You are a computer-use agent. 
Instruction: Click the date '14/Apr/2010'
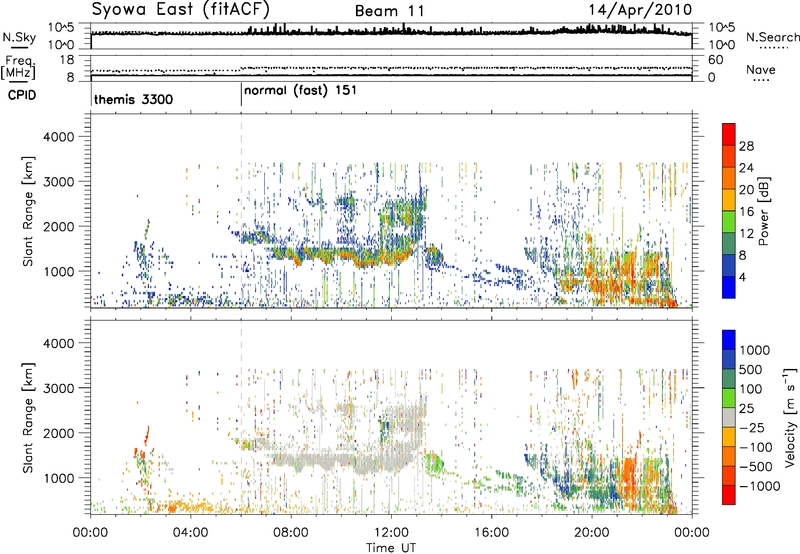click(640, 10)
